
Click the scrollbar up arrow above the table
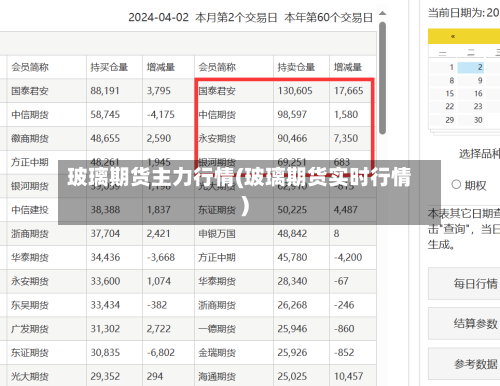click(382, 13)
